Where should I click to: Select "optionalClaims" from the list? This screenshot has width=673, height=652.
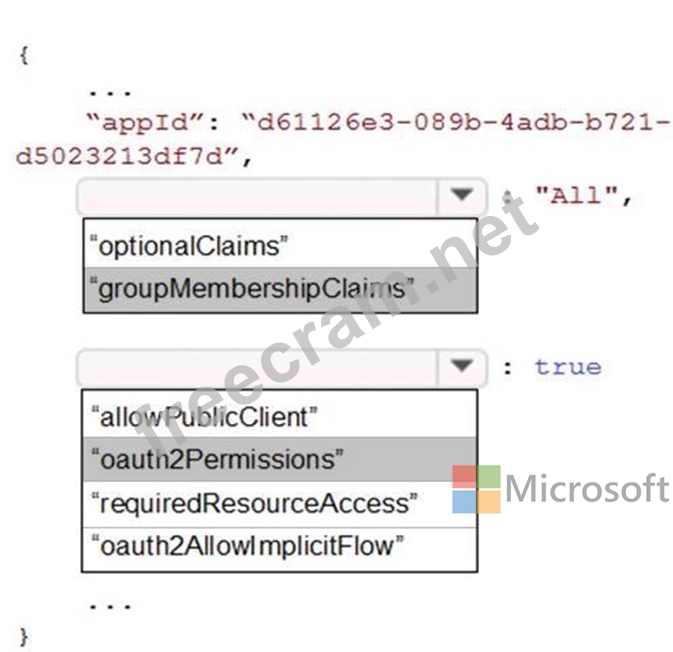point(280,245)
